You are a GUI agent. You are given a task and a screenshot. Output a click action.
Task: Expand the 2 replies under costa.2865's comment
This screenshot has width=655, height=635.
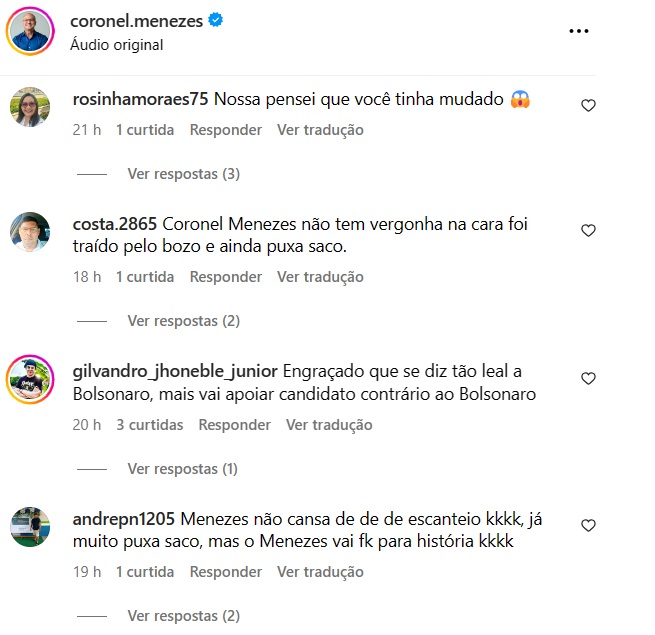(x=183, y=321)
